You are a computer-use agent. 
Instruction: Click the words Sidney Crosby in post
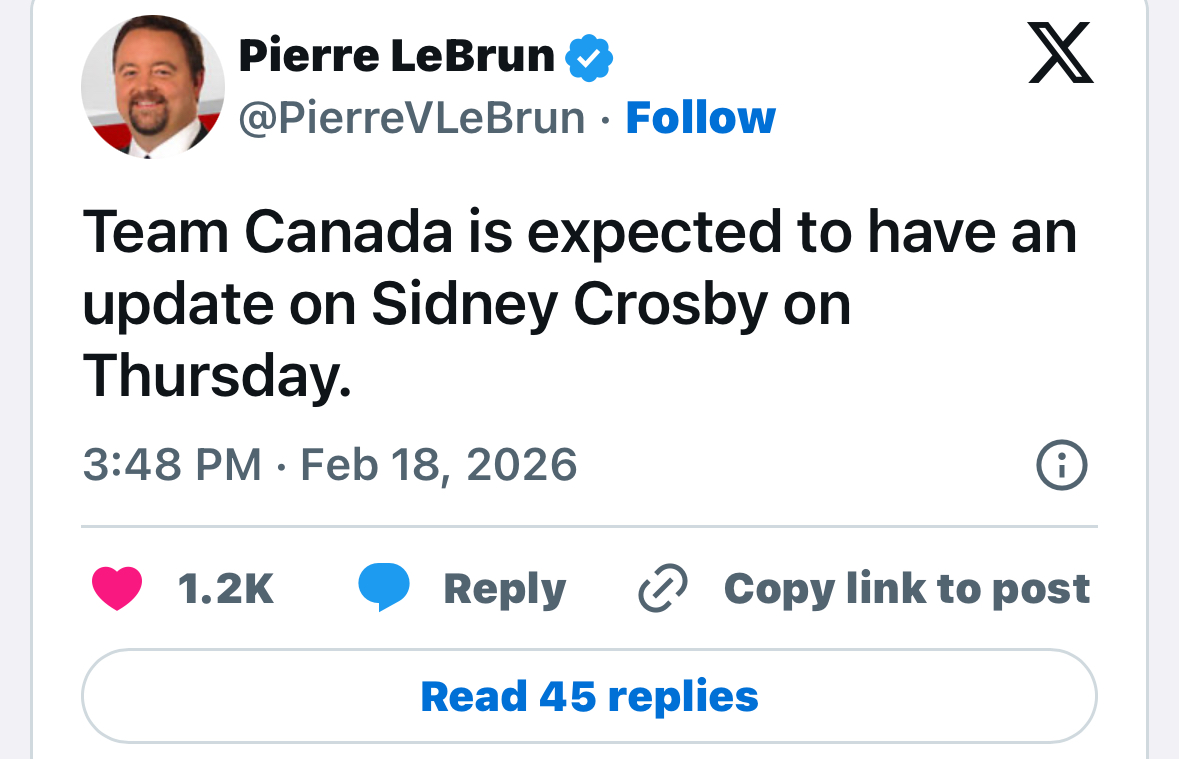[x=570, y=305]
